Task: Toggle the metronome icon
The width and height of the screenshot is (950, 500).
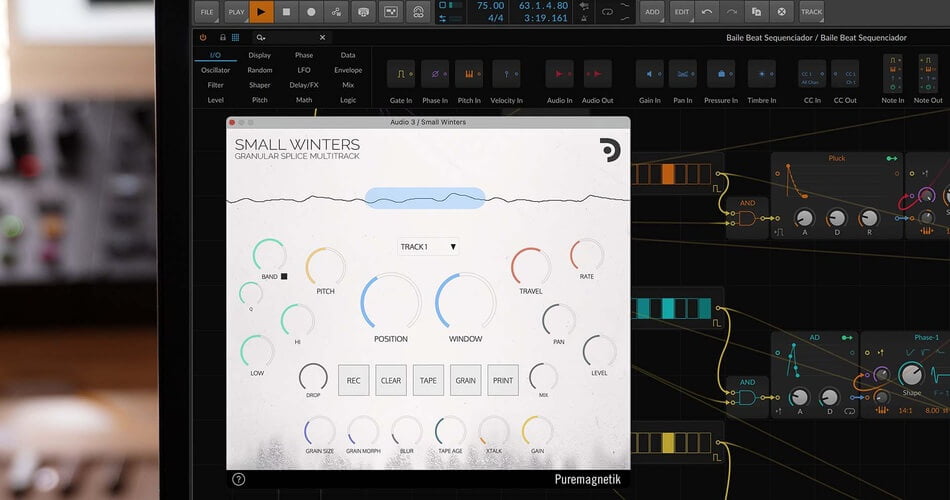Action: (x=584, y=18)
